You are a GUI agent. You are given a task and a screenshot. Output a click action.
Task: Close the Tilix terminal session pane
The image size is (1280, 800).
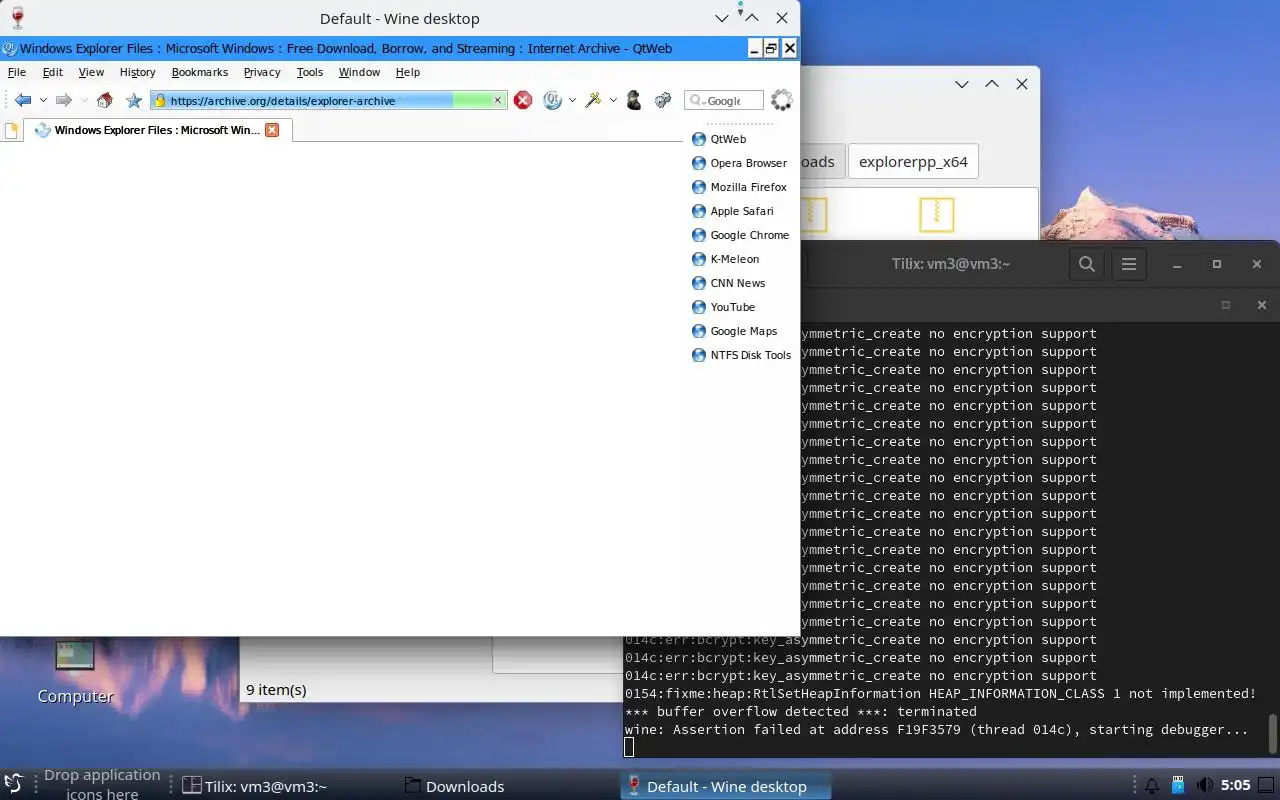pyautogui.click(x=1261, y=305)
